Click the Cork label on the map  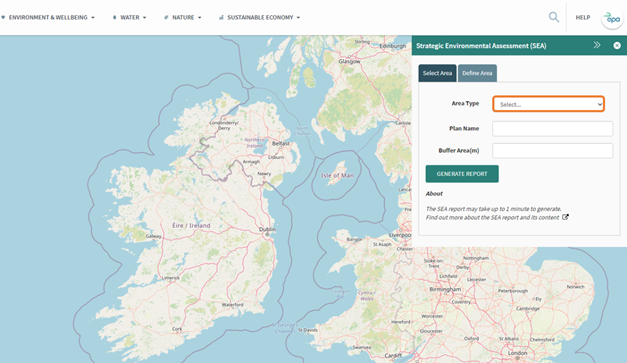177,329
